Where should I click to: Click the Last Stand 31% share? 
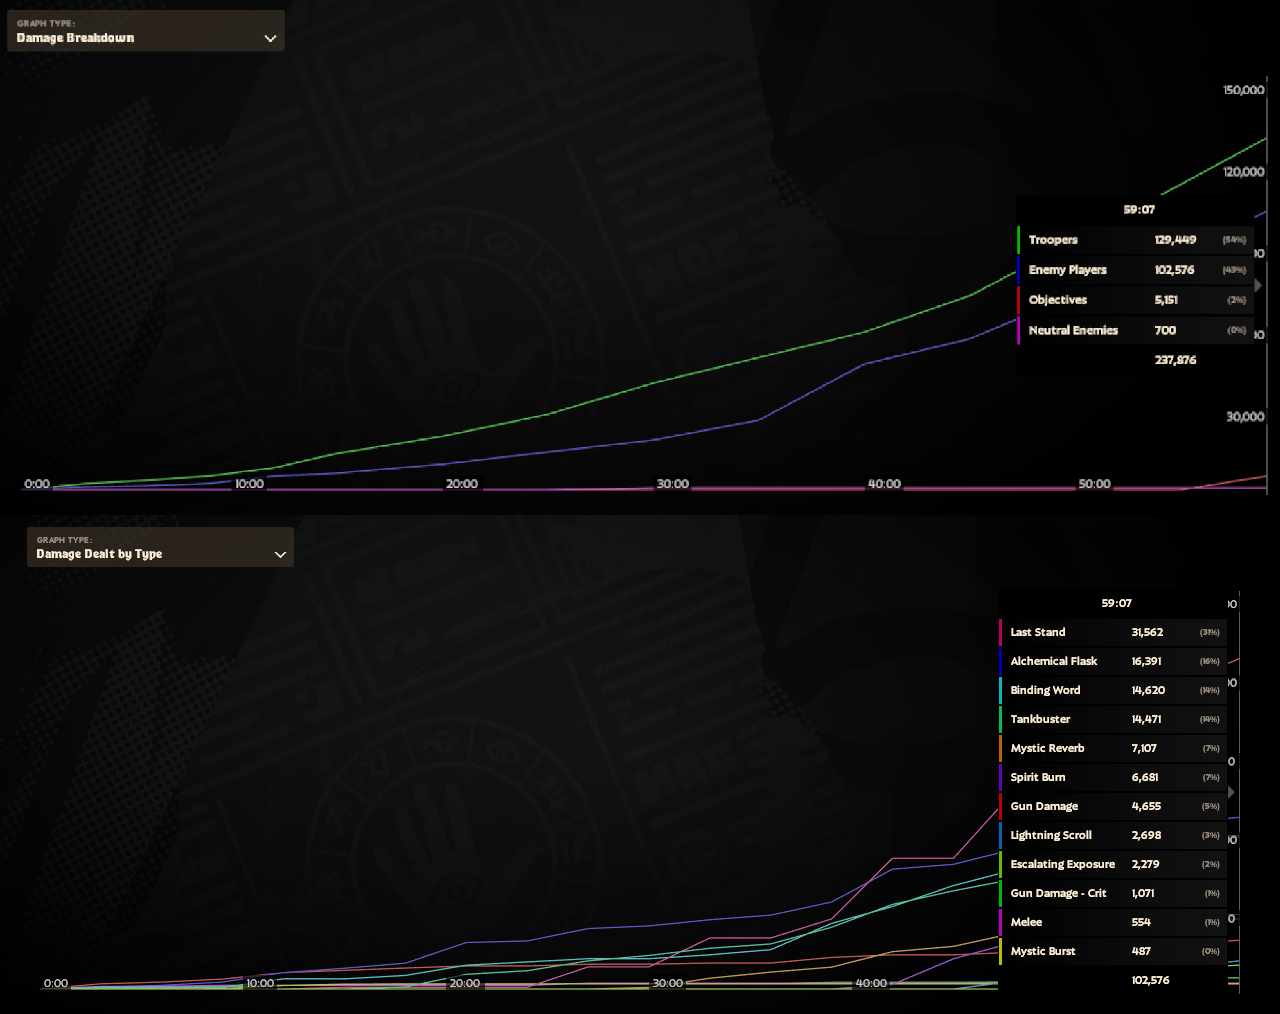1210,632
